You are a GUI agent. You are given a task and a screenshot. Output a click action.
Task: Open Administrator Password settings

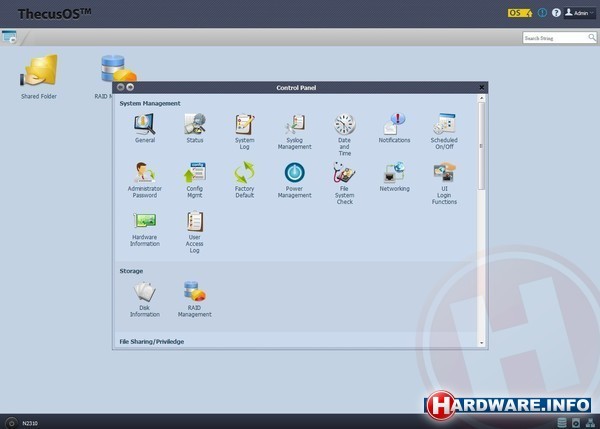click(145, 180)
